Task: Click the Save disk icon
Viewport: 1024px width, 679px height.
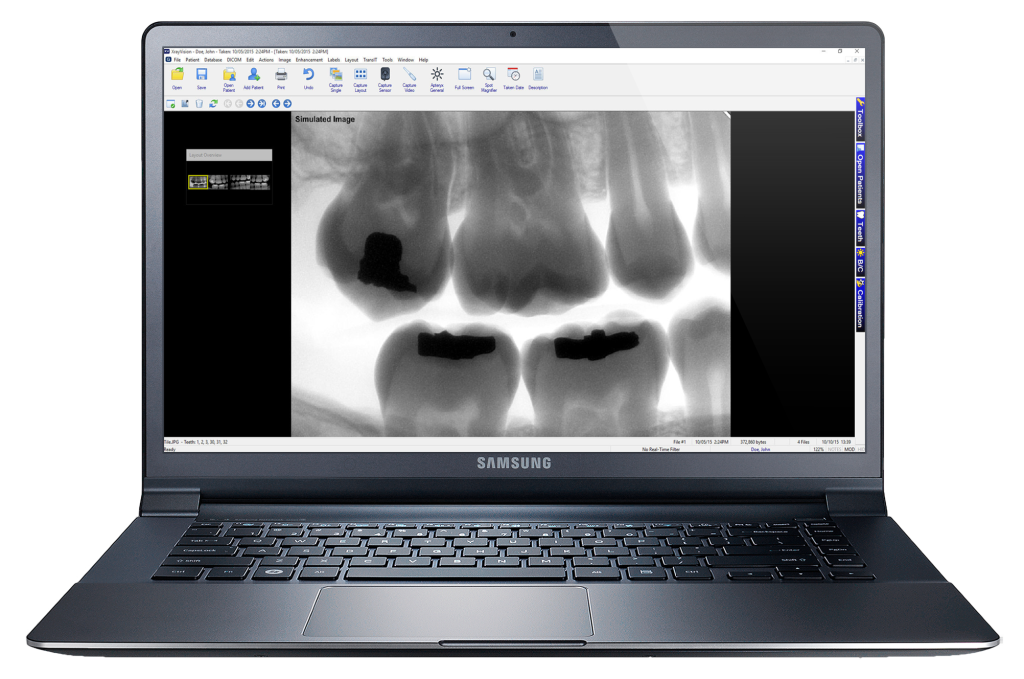Action: (x=202, y=76)
